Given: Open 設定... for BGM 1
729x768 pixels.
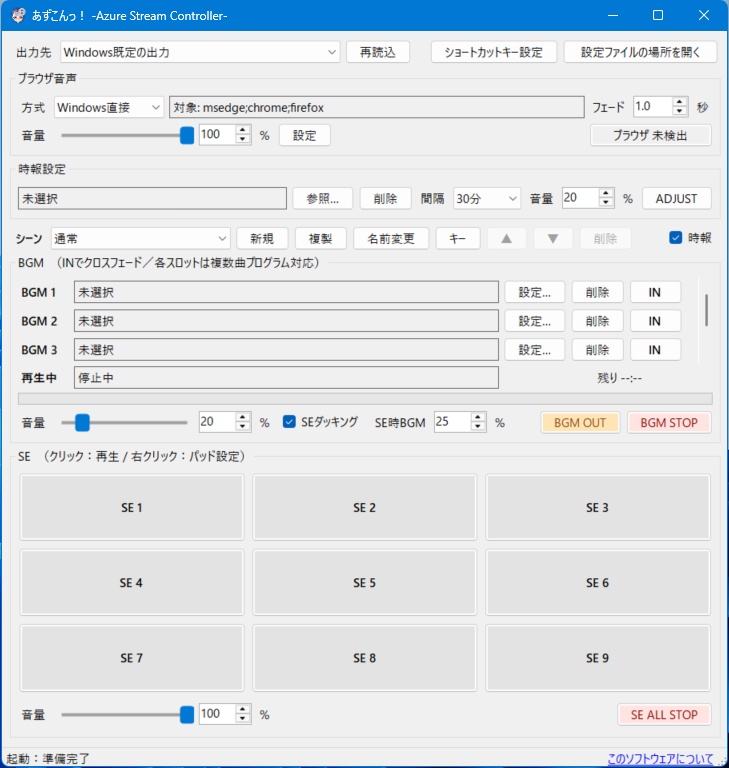Looking at the screenshot, I should tap(535, 292).
